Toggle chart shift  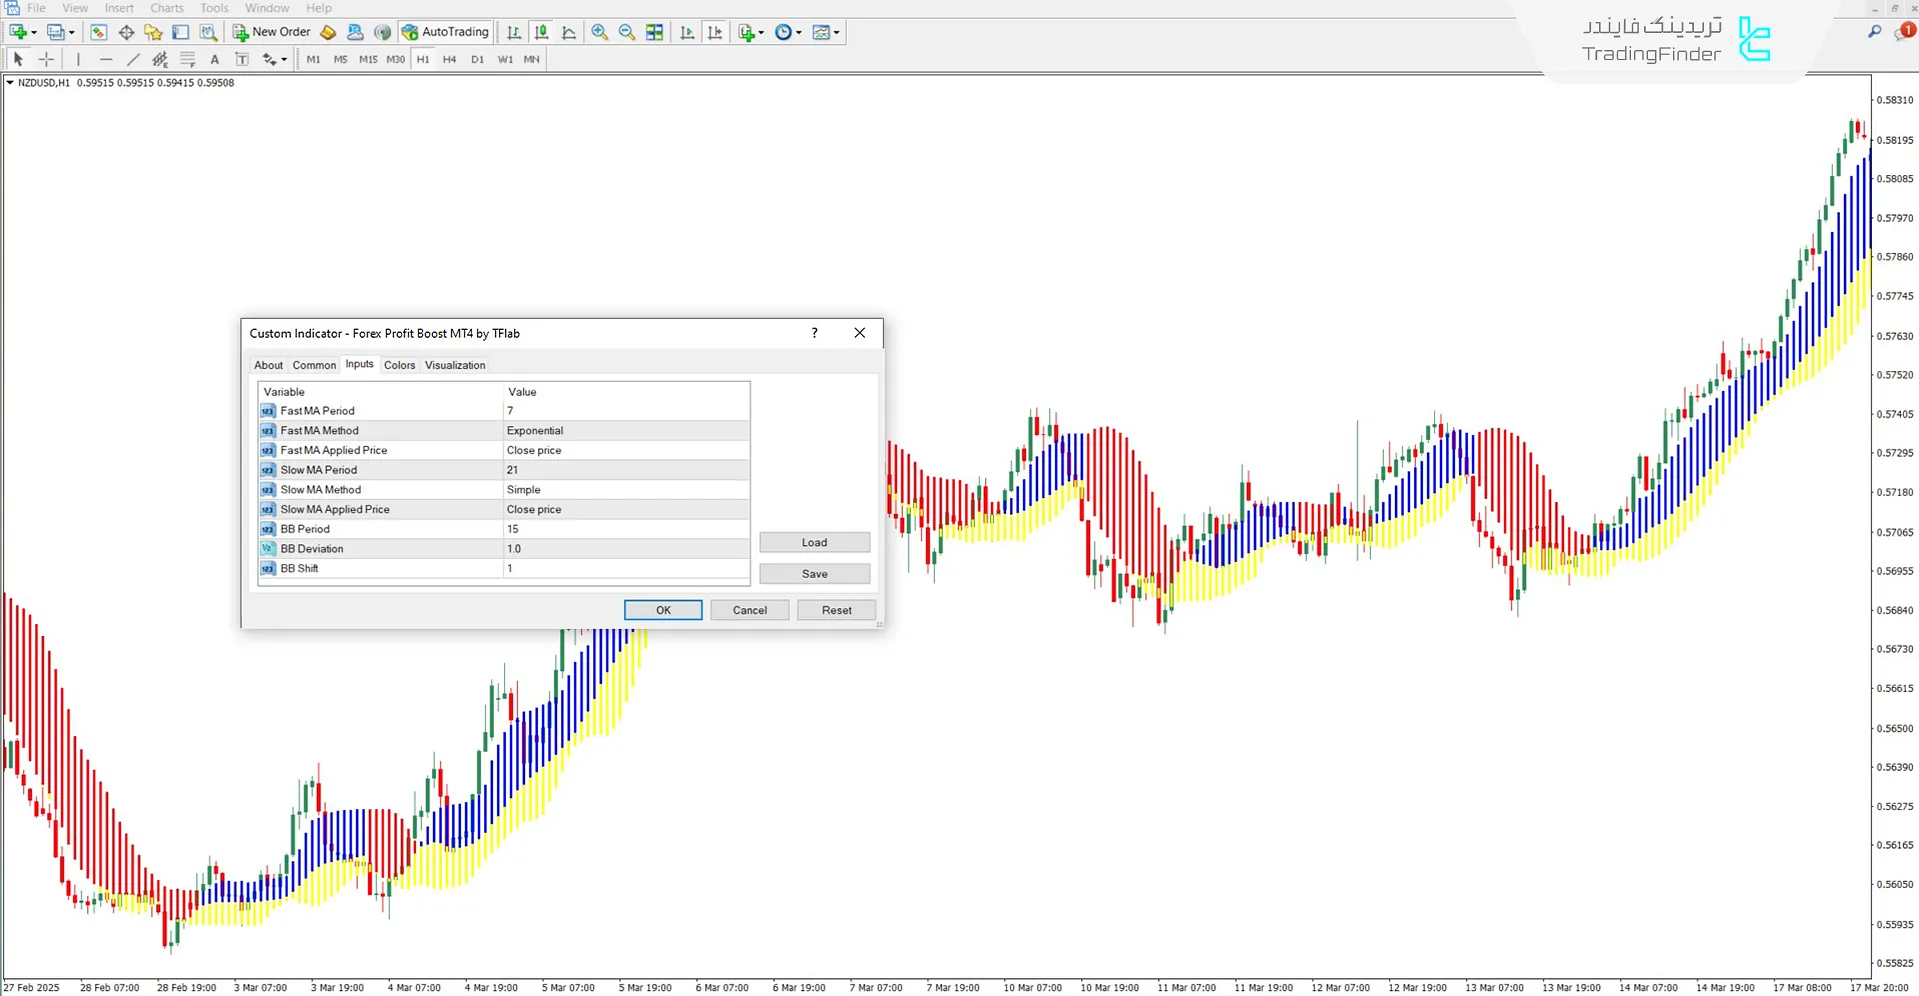[716, 32]
